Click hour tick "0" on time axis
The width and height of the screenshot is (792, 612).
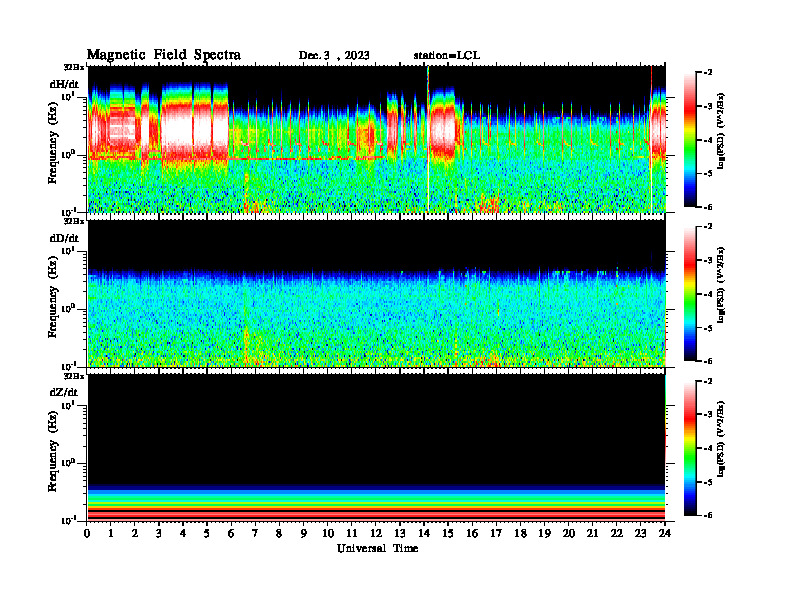(87, 533)
